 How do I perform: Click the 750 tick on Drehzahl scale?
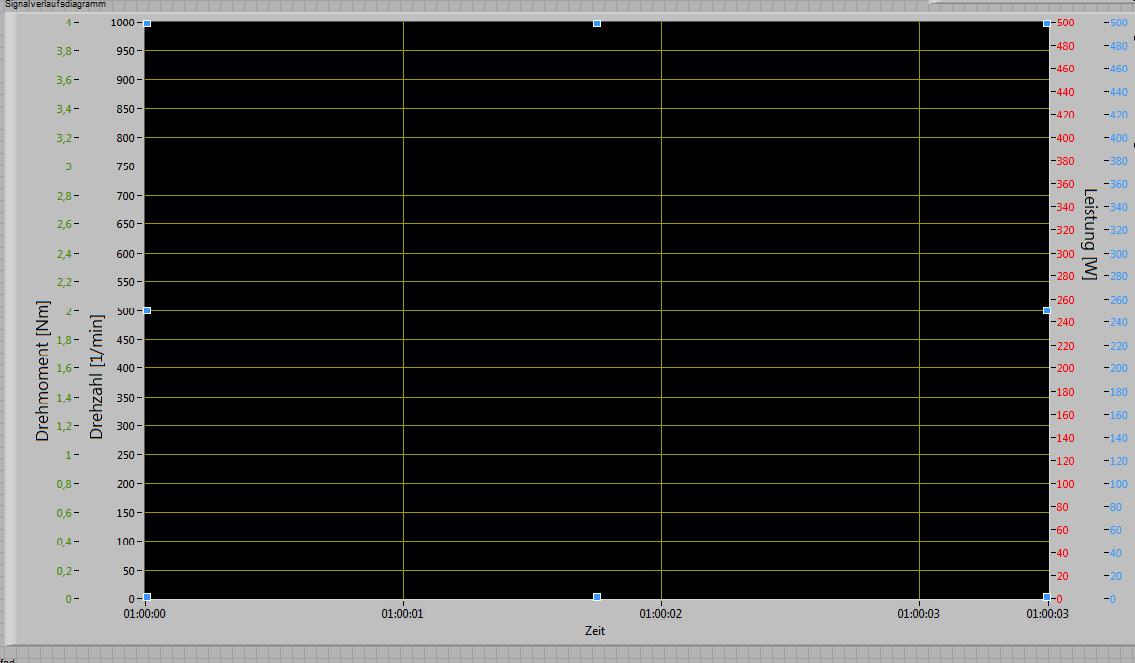pos(125,166)
